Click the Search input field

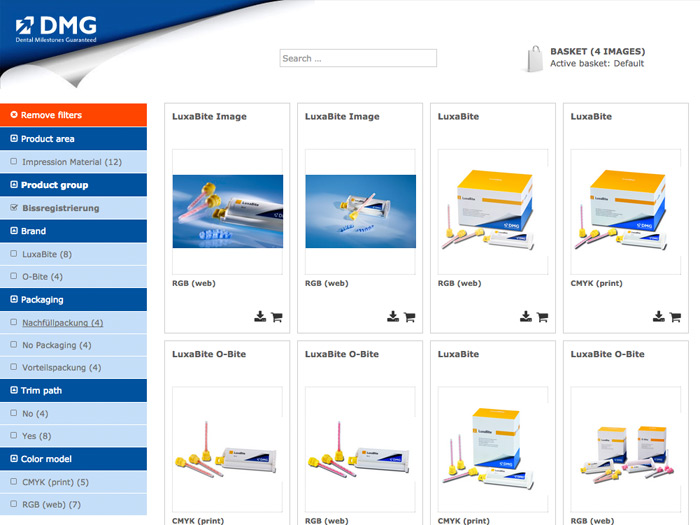click(x=358, y=58)
